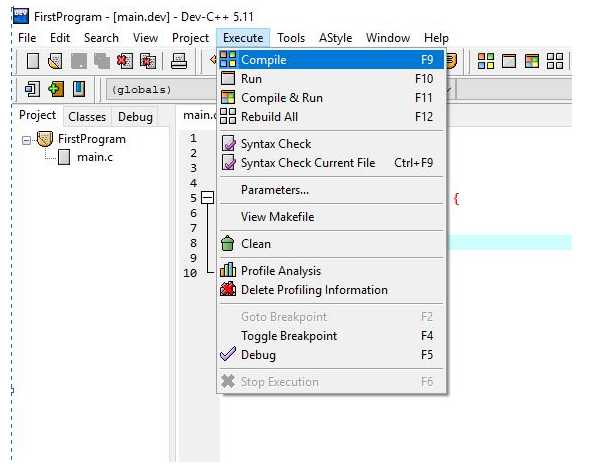
Task: Open the AStyle menu
Action: 335,38
